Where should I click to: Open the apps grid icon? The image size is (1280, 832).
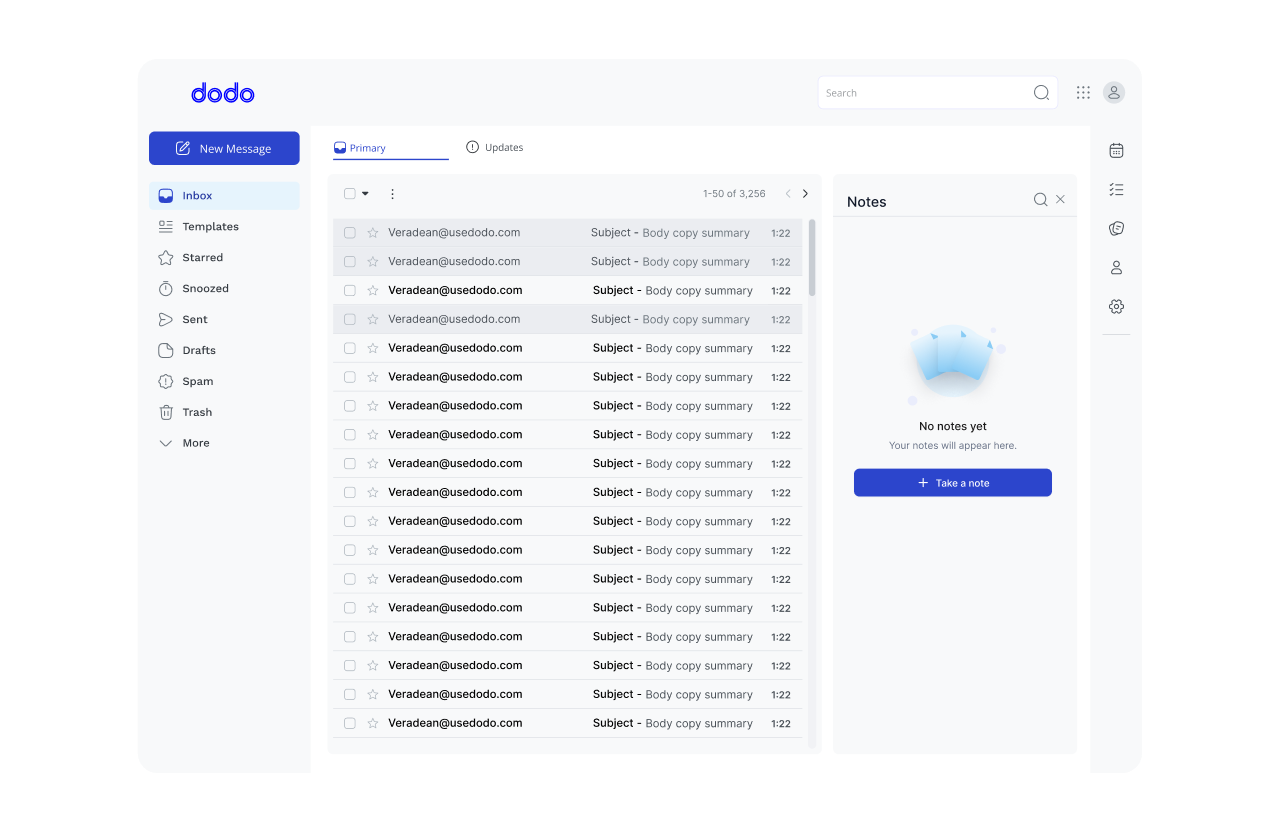point(1083,93)
